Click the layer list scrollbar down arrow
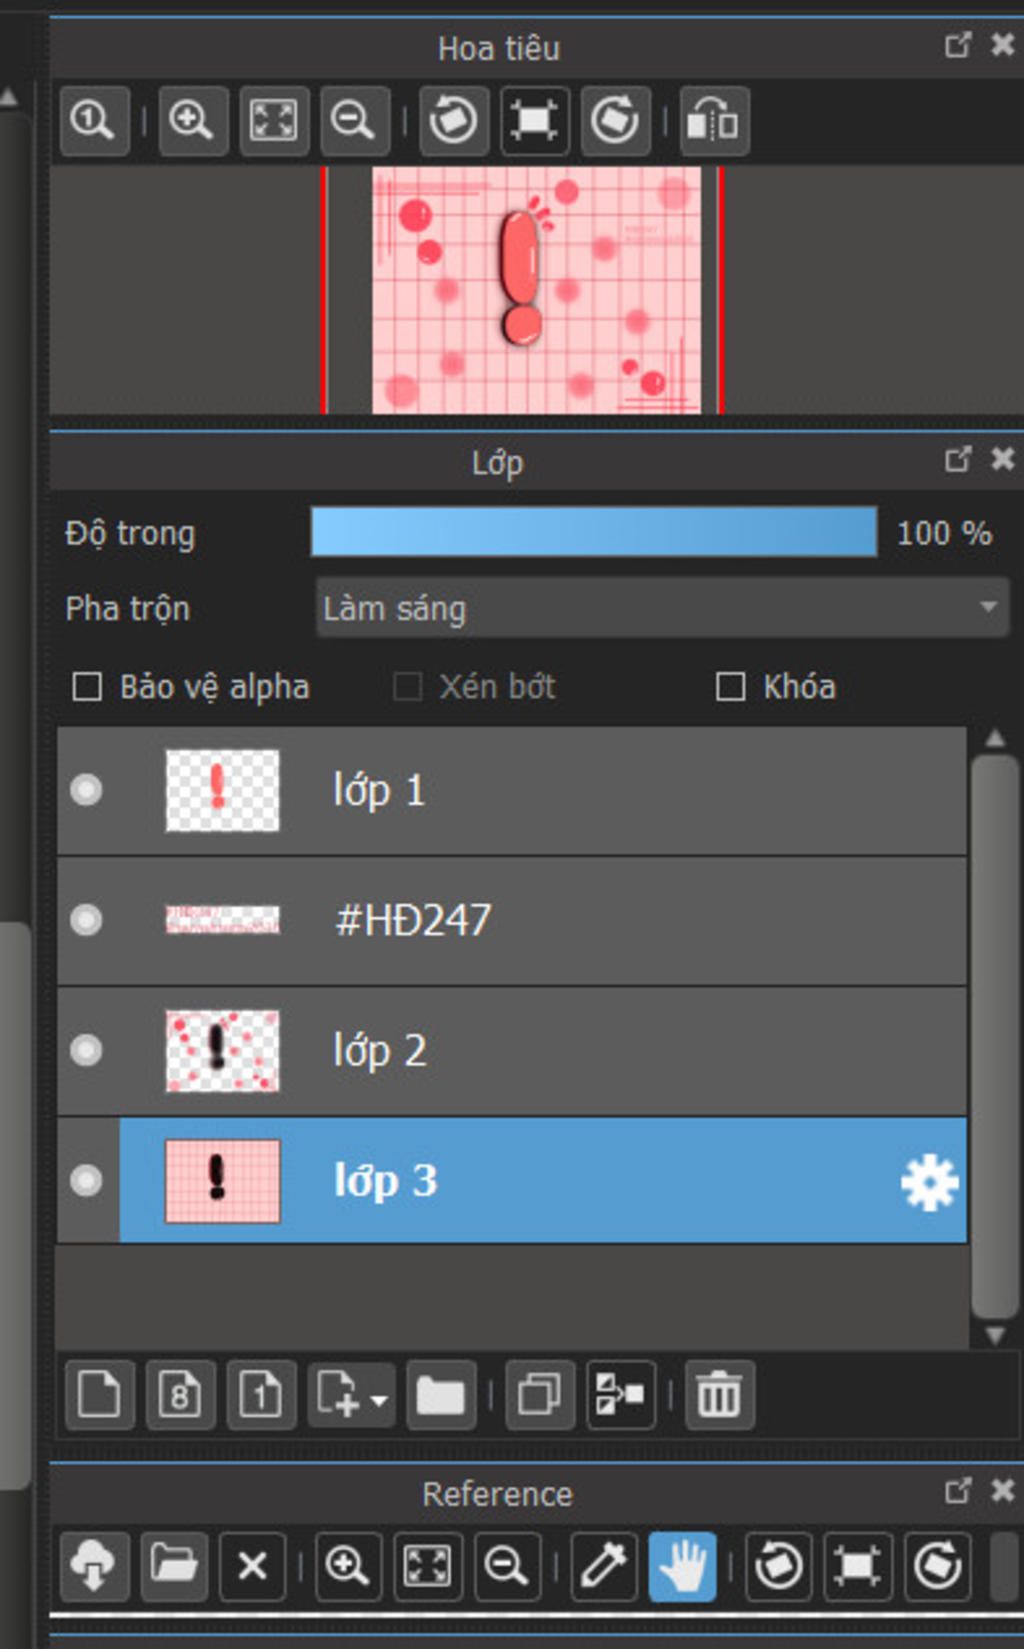 click(x=995, y=1335)
